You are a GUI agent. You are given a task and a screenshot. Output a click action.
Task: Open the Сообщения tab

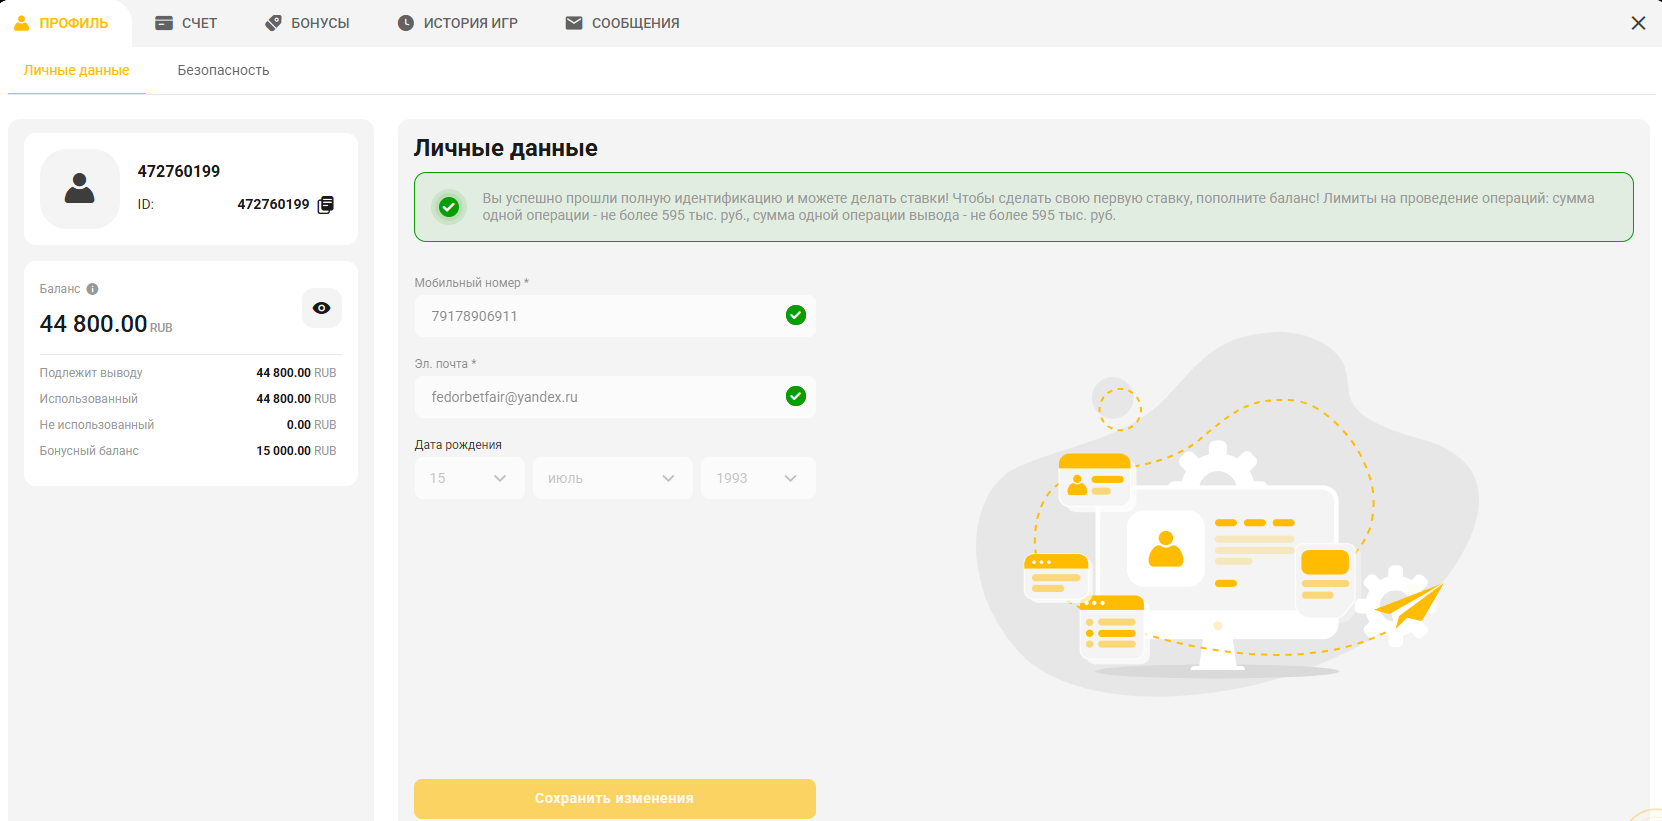coord(622,23)
